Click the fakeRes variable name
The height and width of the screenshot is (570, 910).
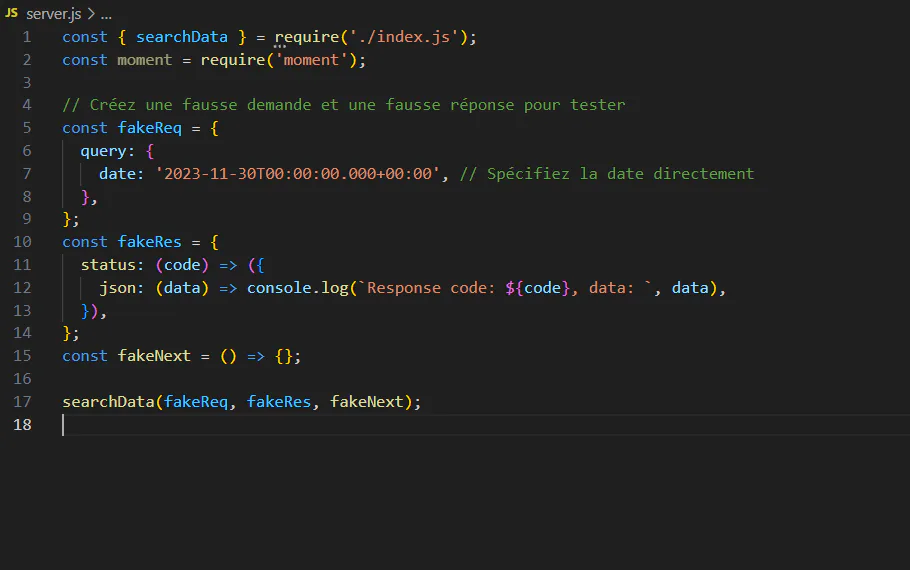[150, 241]
